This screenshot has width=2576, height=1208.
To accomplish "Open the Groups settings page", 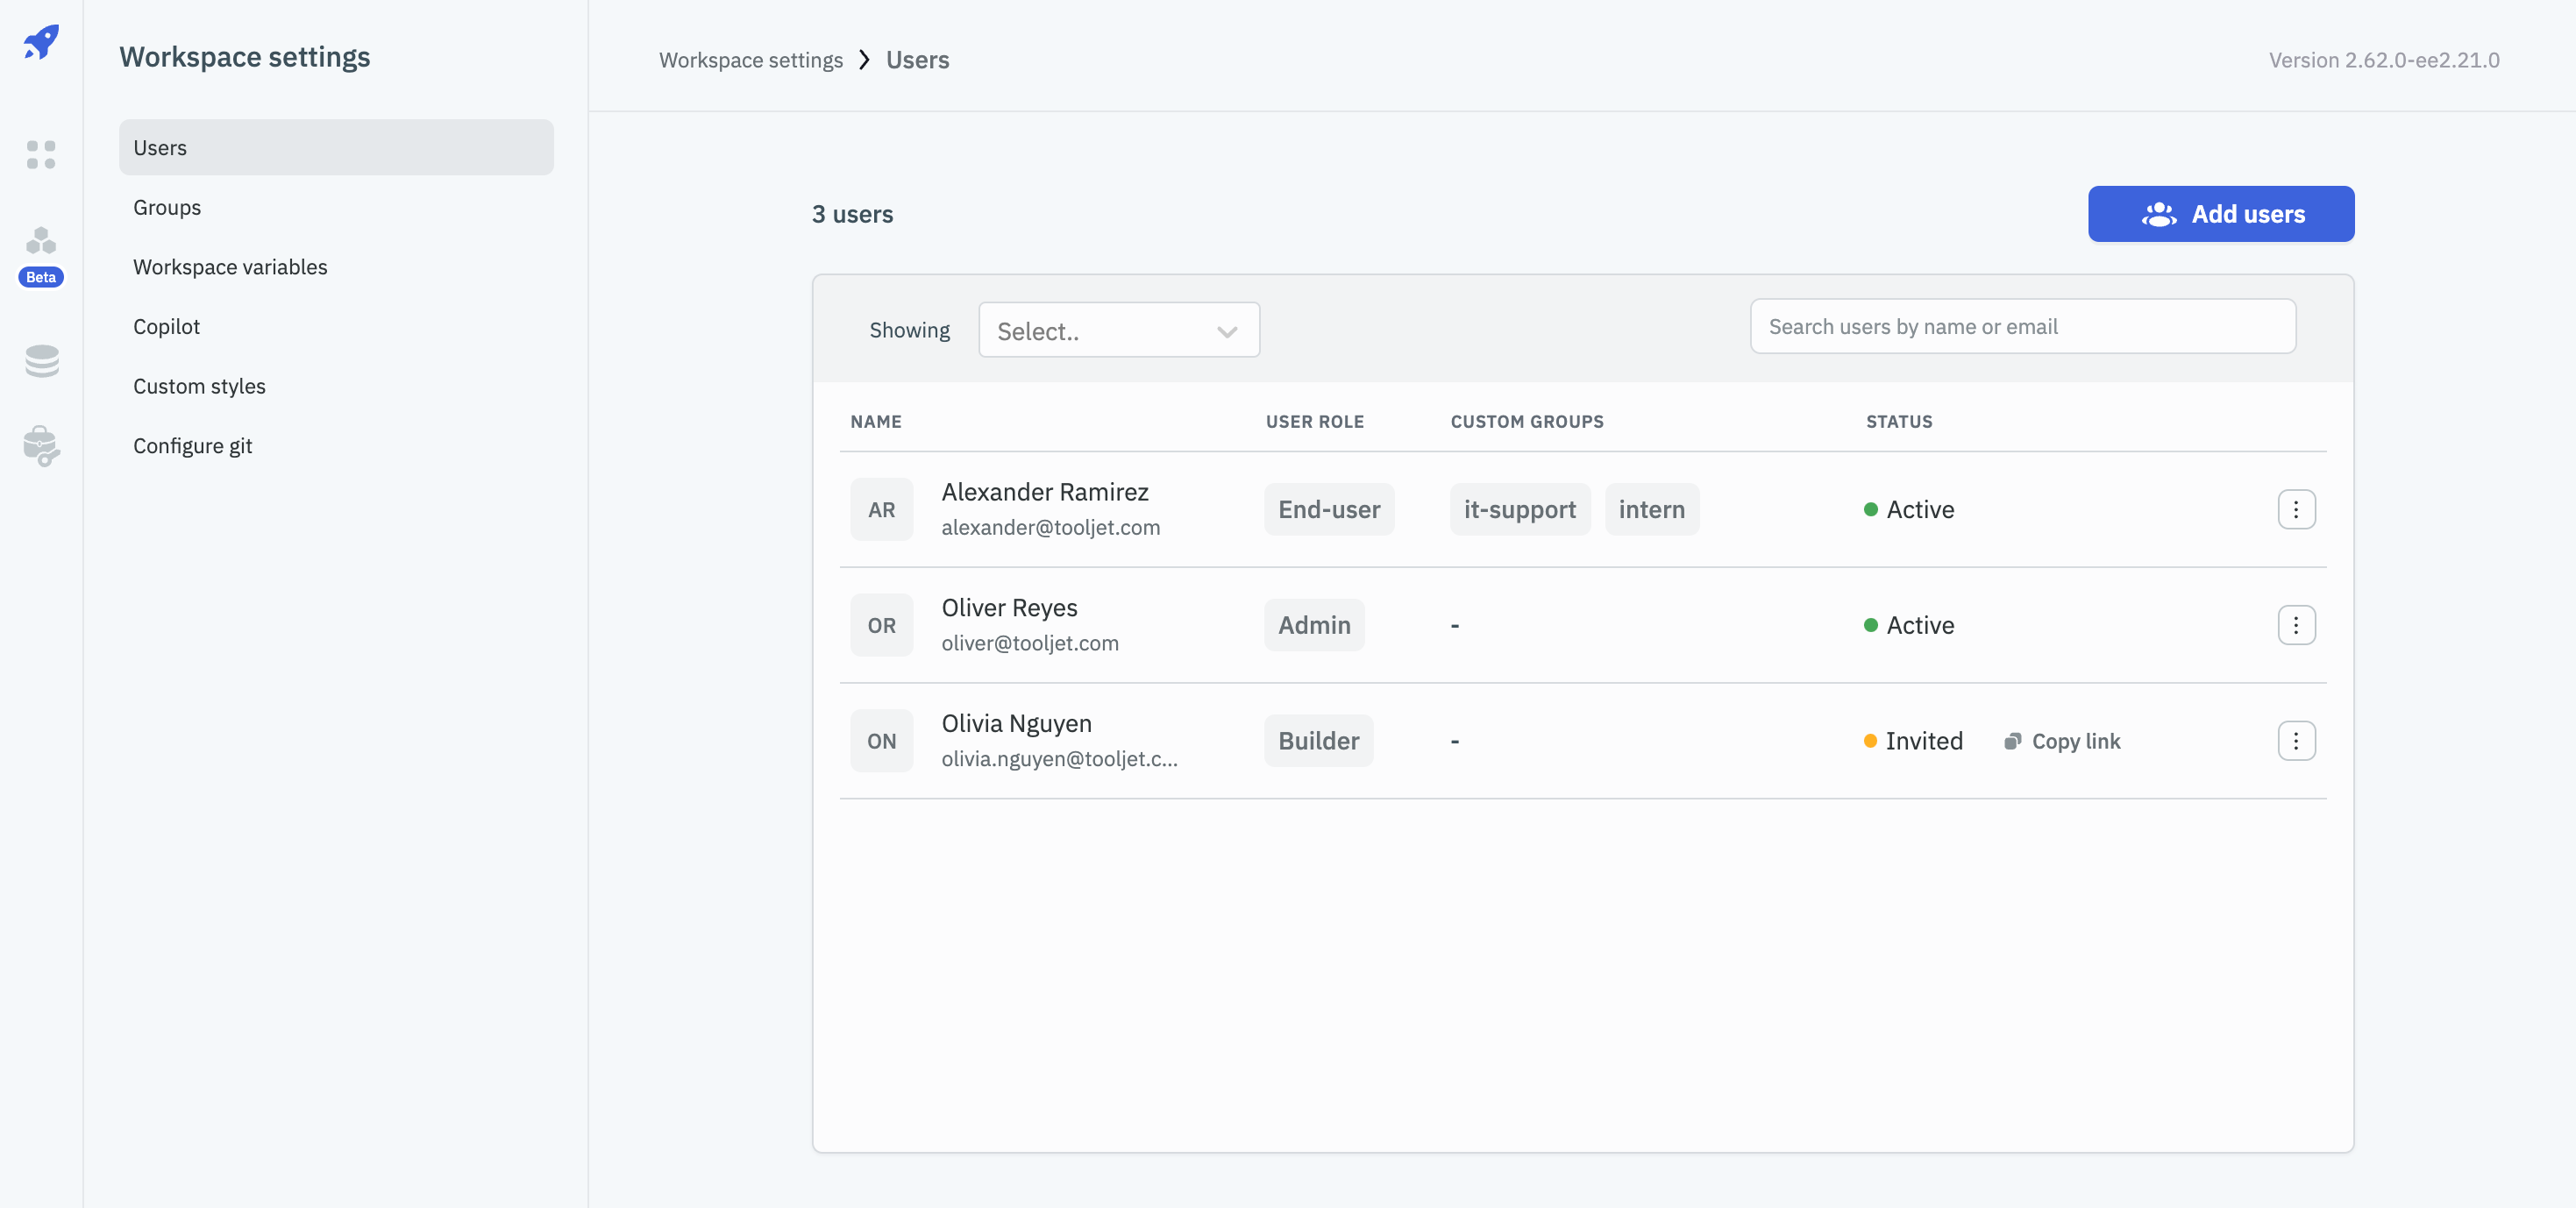I will click(x=166, y=205).
